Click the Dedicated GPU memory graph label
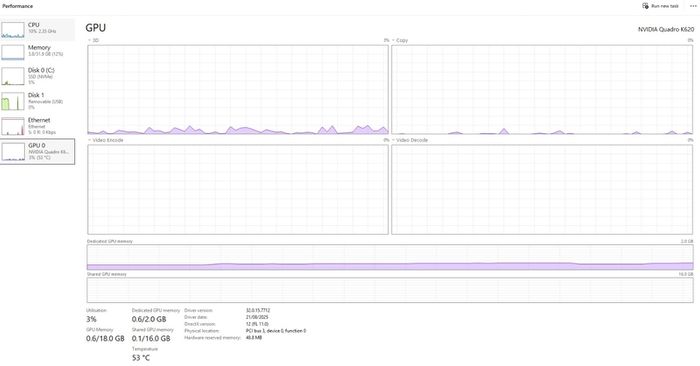 coord(110,241)
